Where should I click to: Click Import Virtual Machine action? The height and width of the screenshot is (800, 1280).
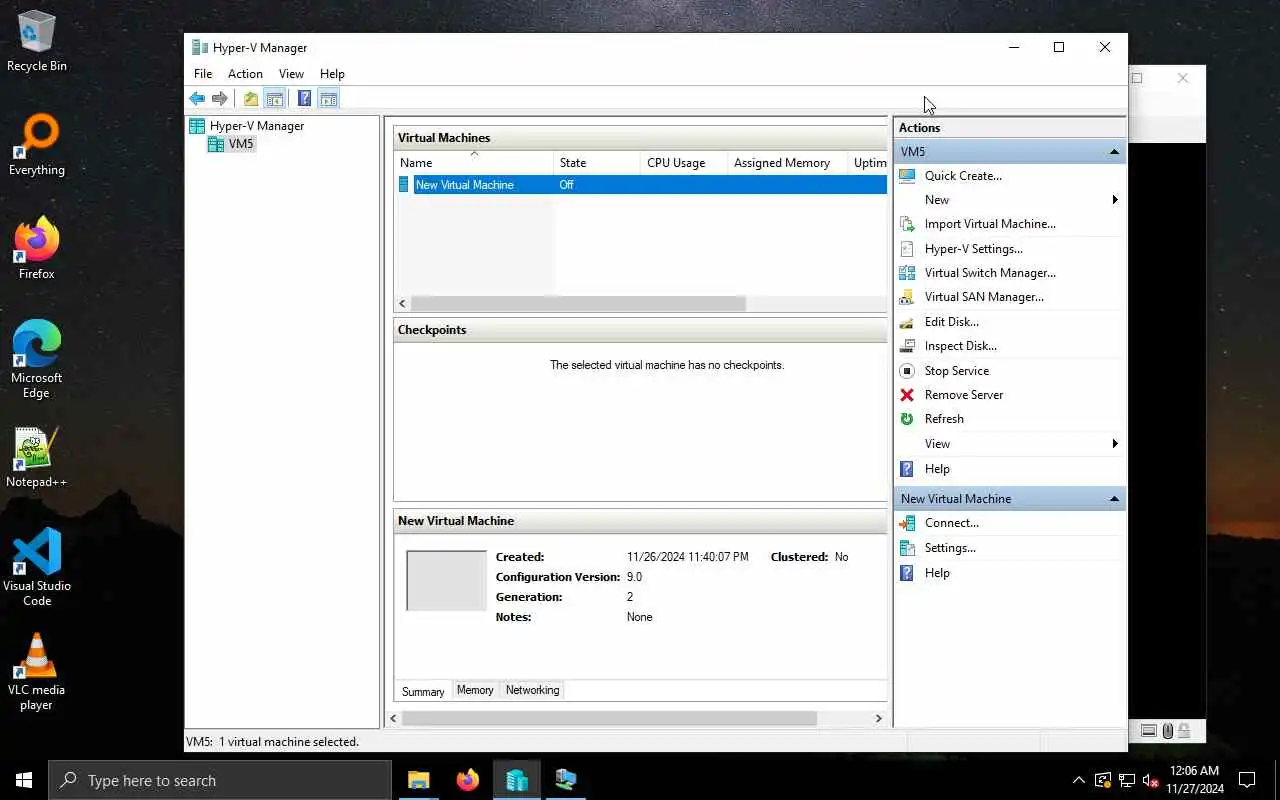click(x=990, y=224)
